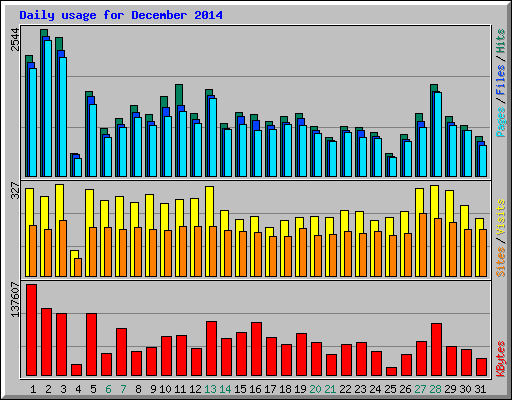Click green weekend day label 6
This screenshot has height=400, width=512.
click(x=108, y=389)
